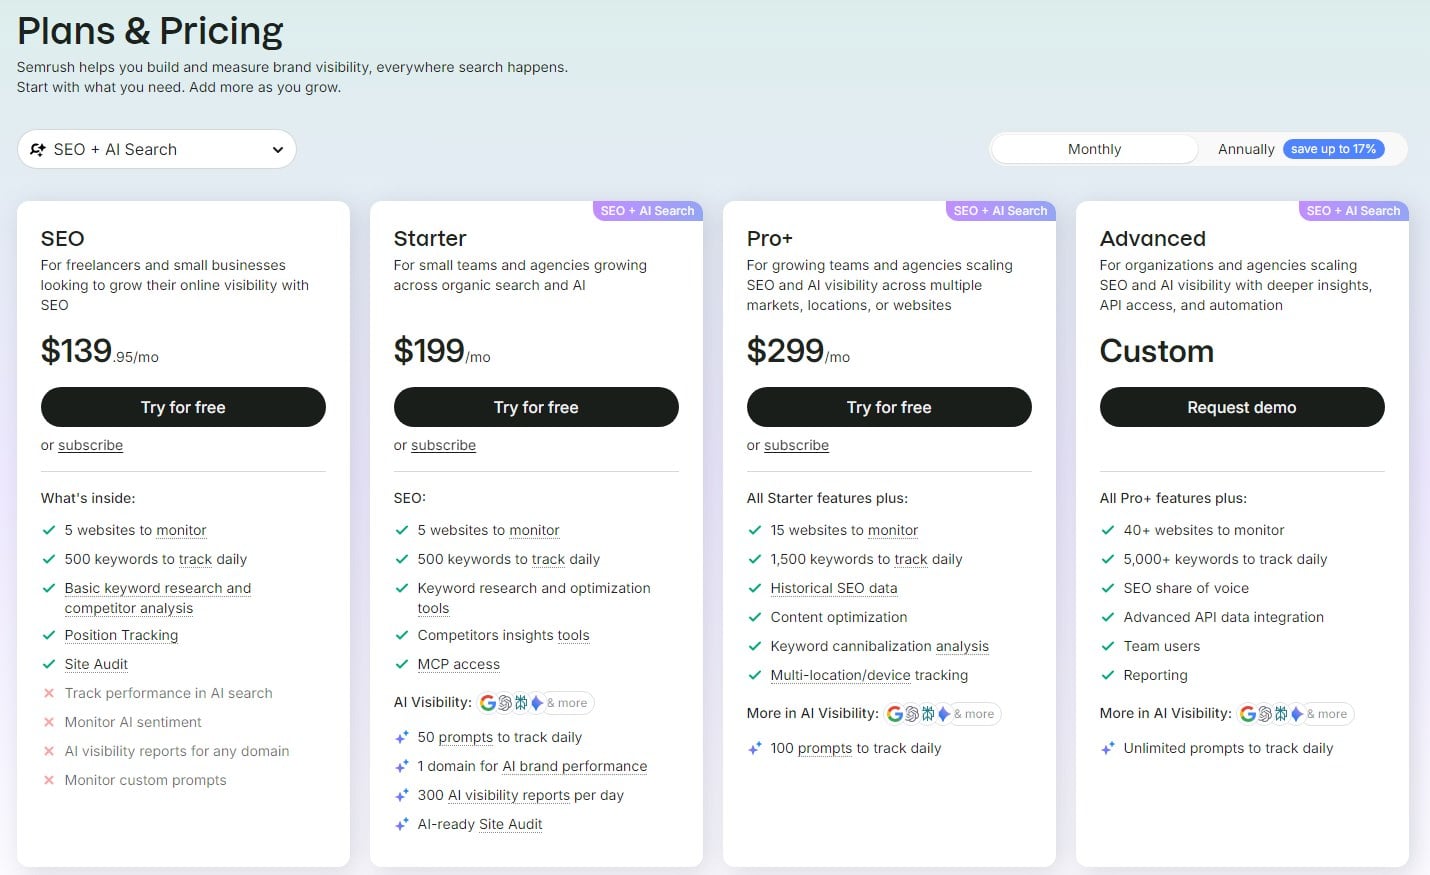Click the red X beside Track performance in AI search
The width and height of the screenshot is (1430, 875).
48,693
